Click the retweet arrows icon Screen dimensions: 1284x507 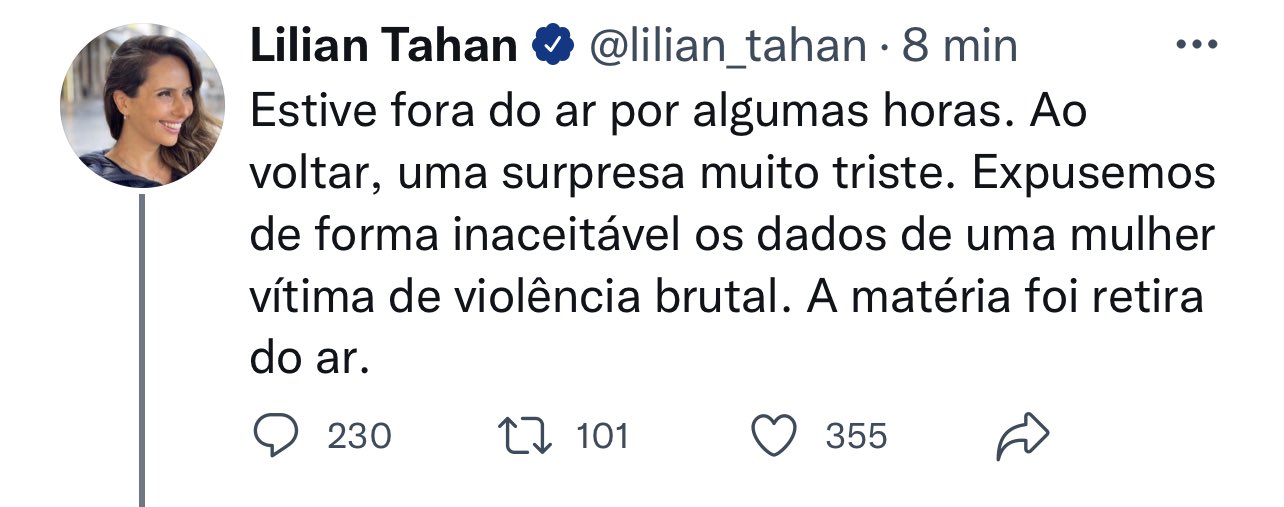525,437
